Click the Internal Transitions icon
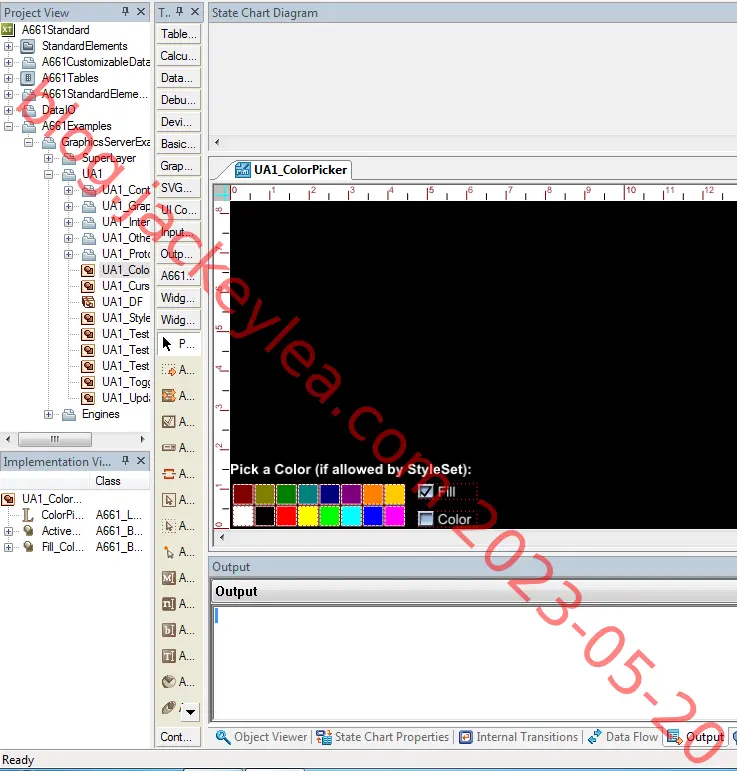 click(465, 737)
